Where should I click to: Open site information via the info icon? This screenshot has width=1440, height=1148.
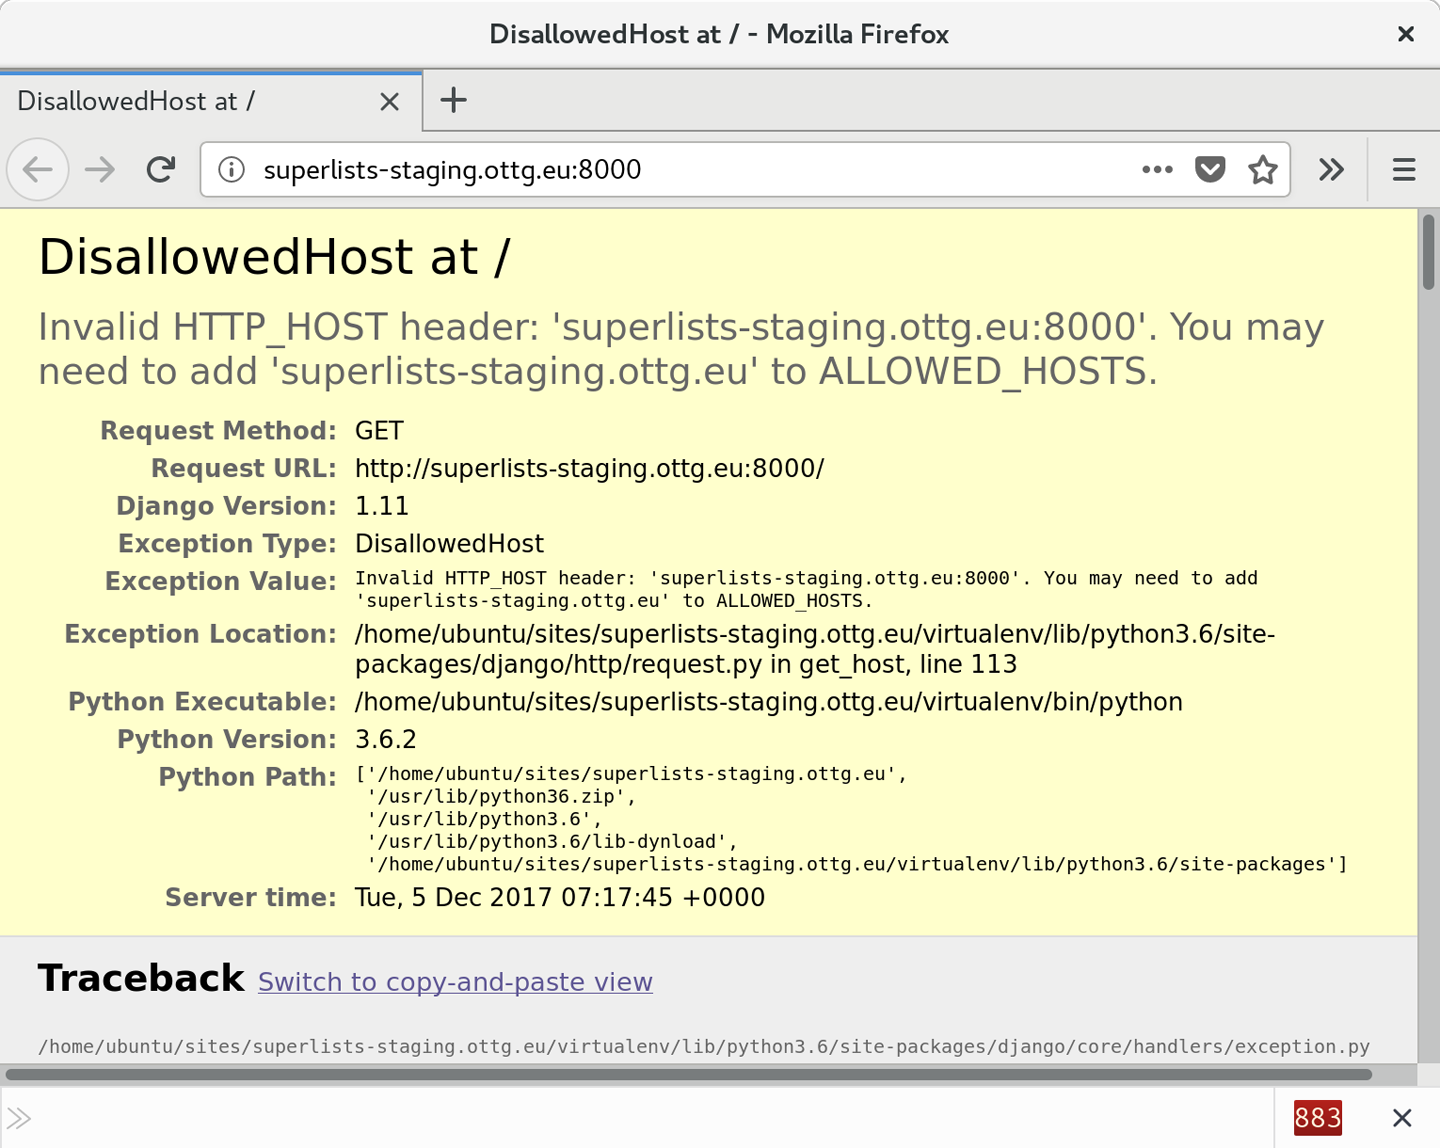231,170
